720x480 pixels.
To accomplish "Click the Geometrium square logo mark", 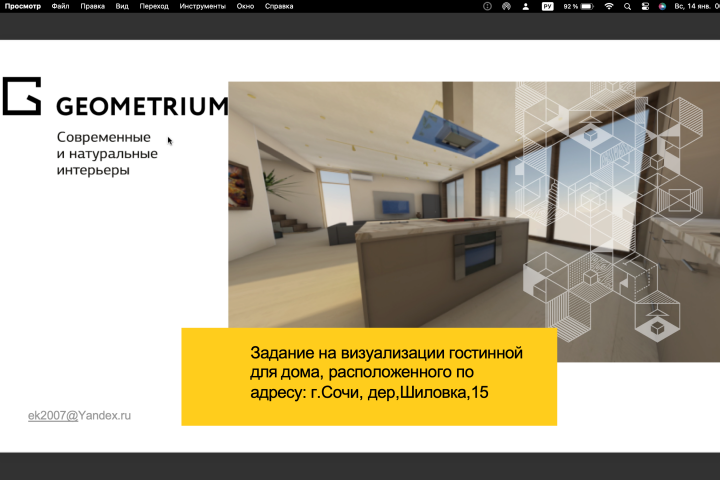I will click(22, 96).
